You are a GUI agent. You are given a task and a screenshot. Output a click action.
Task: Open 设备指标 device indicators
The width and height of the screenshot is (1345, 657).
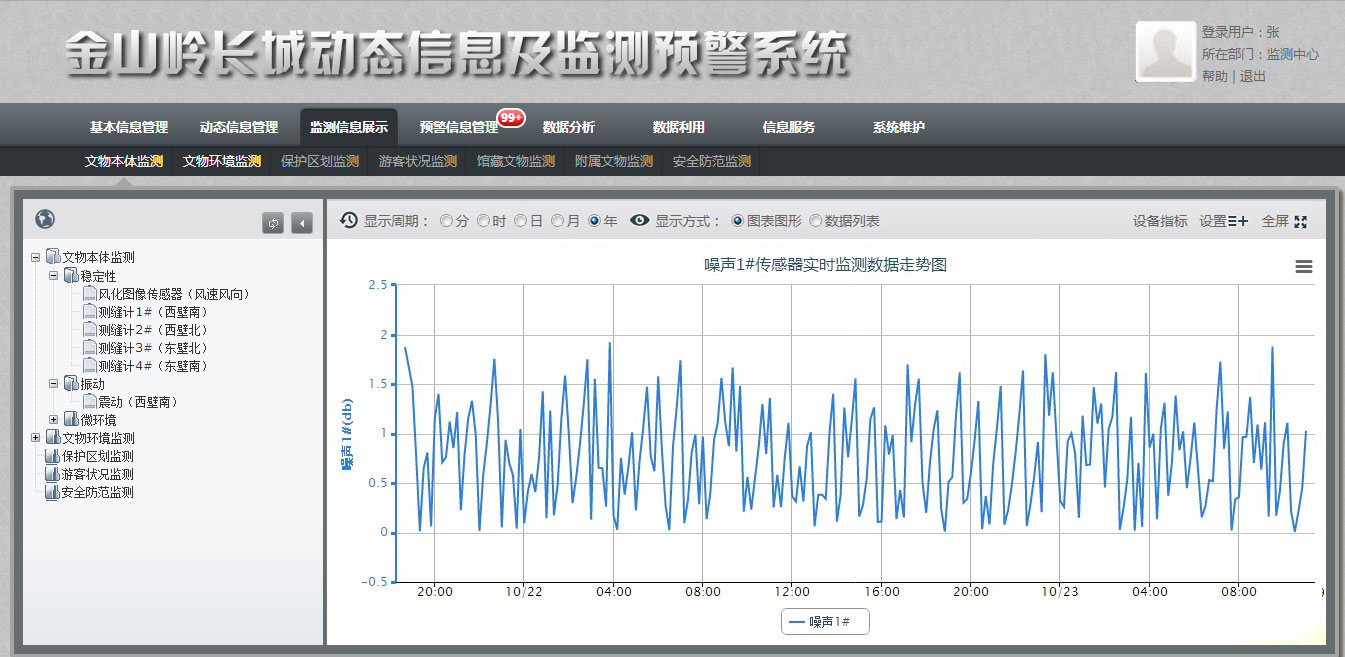[x=1160, y=221]
